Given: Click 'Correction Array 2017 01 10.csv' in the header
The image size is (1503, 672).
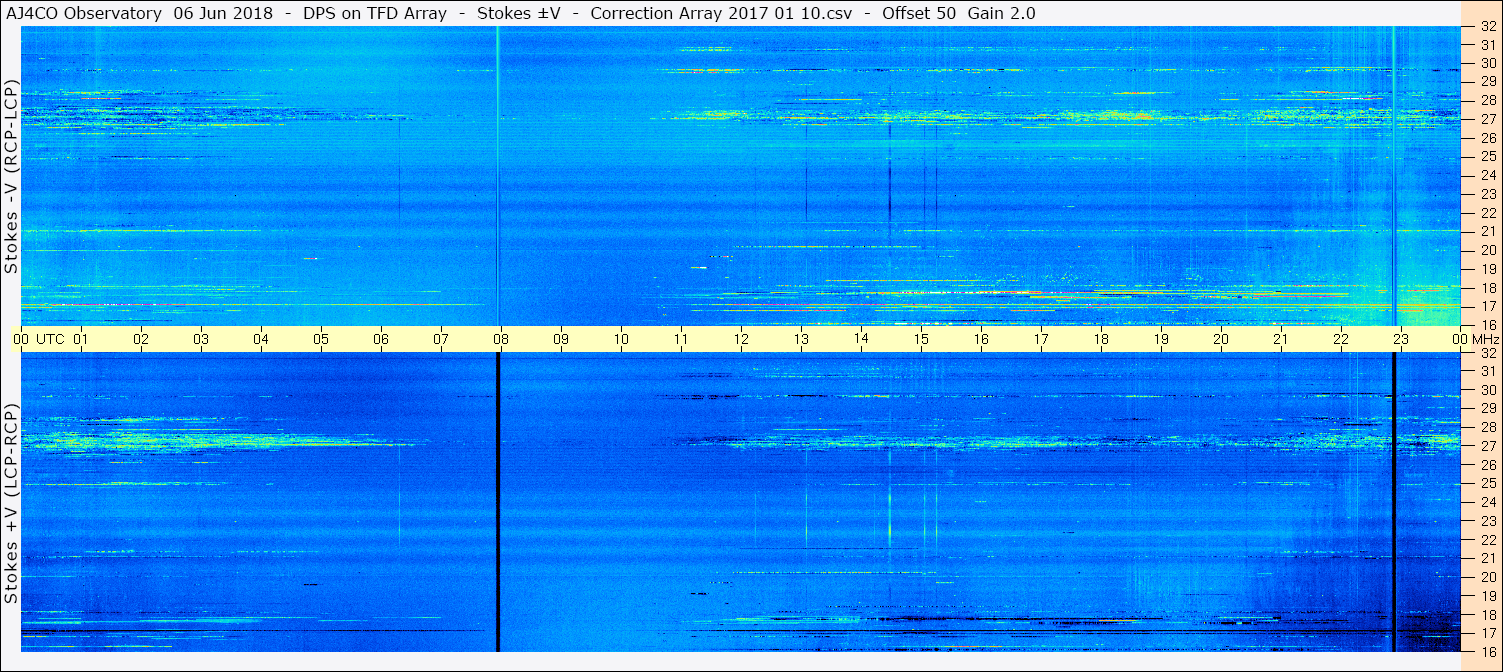Looking at the screenshot, I should [x=720, y=13].
